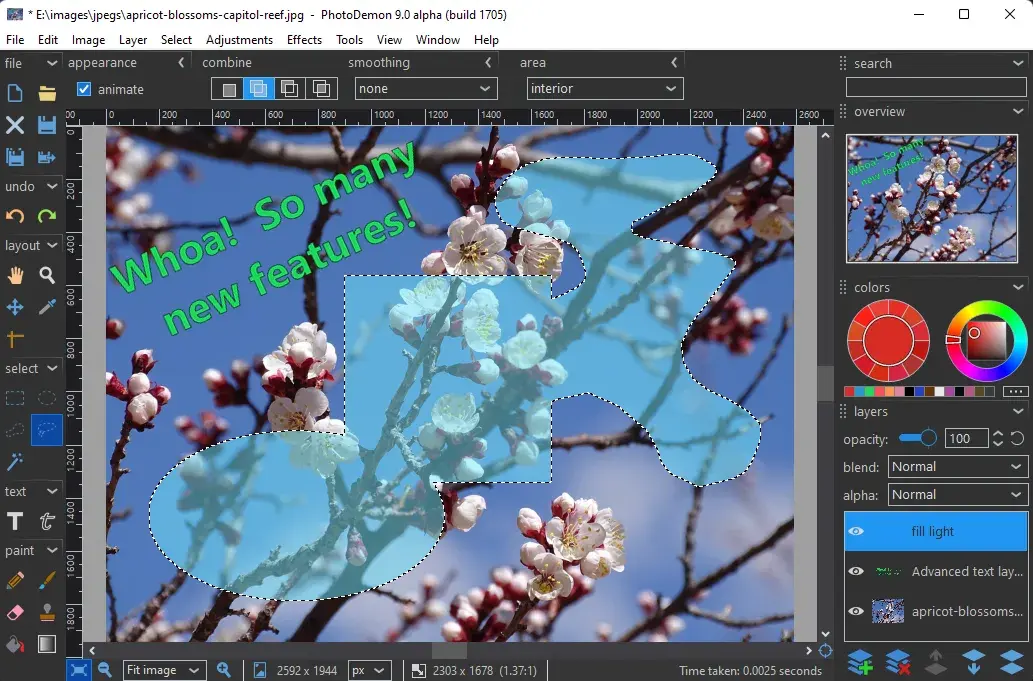The height and width of the screenshot is (681, 1033).
Task: Select the Magic Wand selection tool
Action: click(x=15, y=462)
